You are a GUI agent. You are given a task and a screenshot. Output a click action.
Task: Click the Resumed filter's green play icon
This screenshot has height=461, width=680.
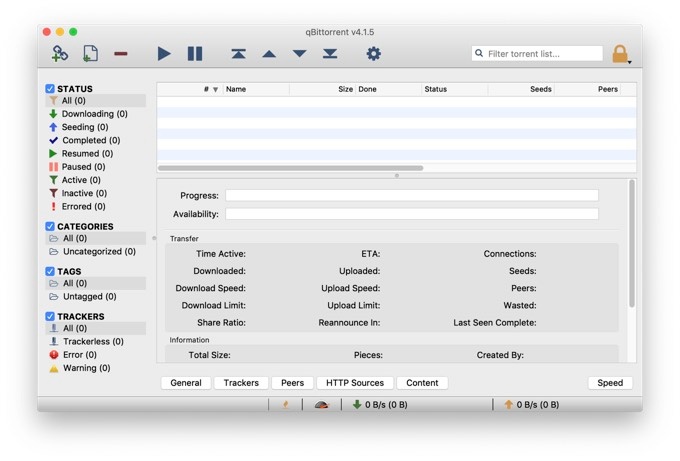(53, 154)
